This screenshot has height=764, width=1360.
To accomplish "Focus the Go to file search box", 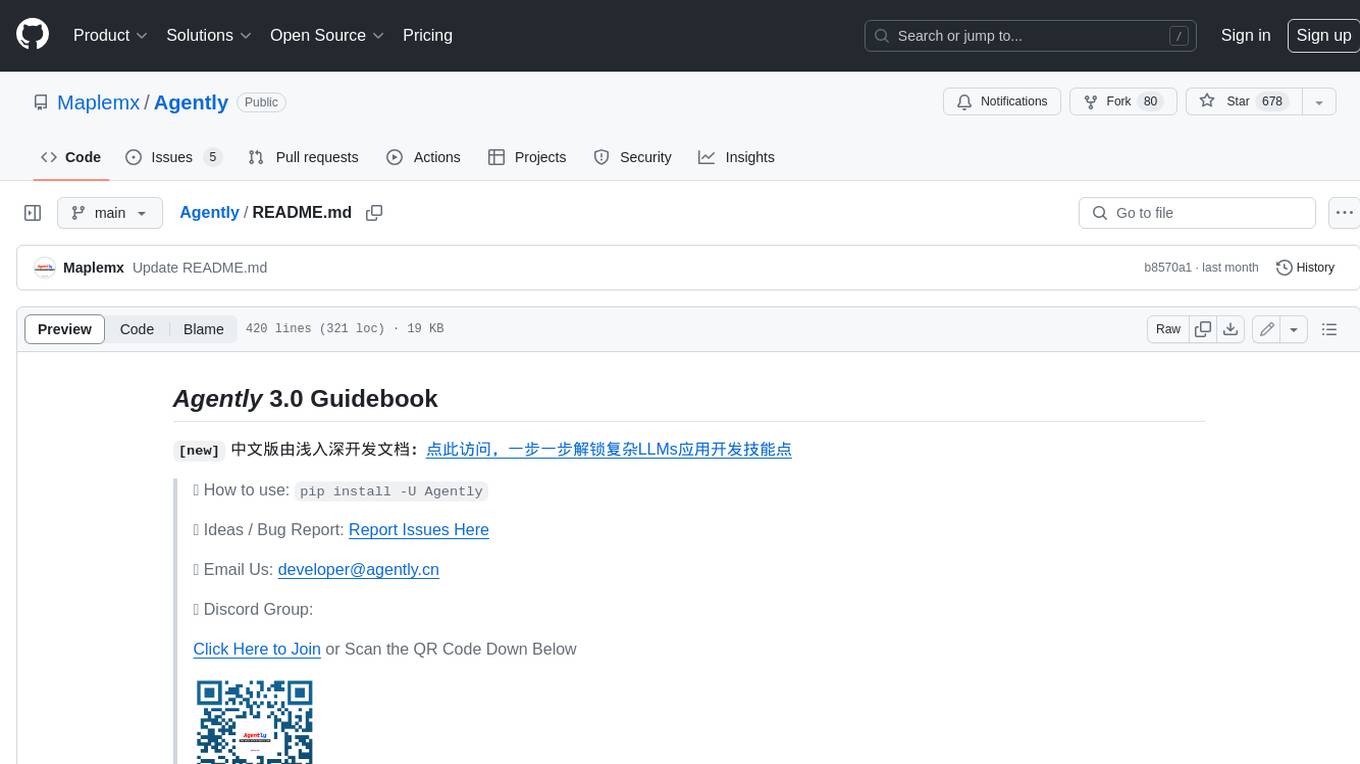I will point(1197,213).
